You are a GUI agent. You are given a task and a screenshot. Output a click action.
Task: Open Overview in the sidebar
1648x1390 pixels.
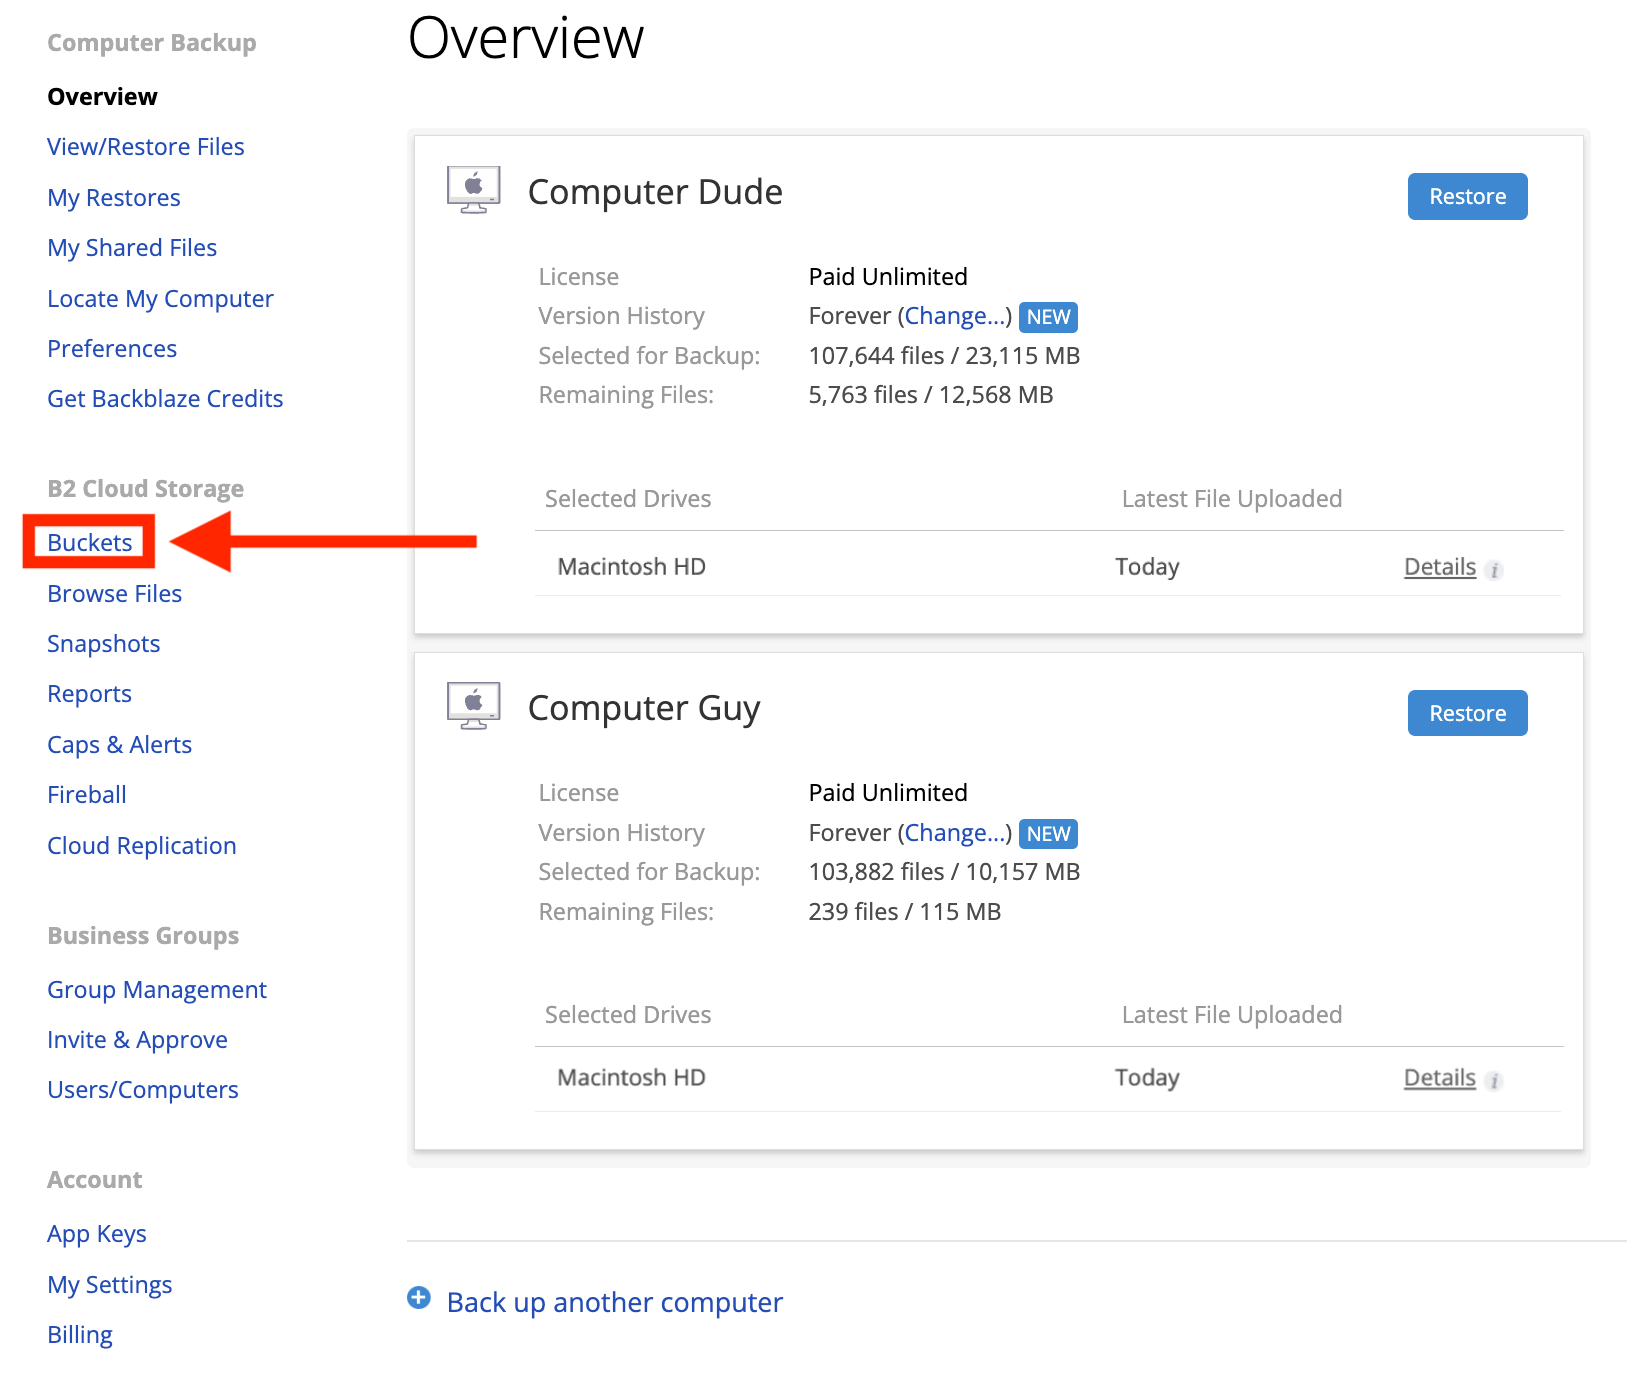(102, 97)
